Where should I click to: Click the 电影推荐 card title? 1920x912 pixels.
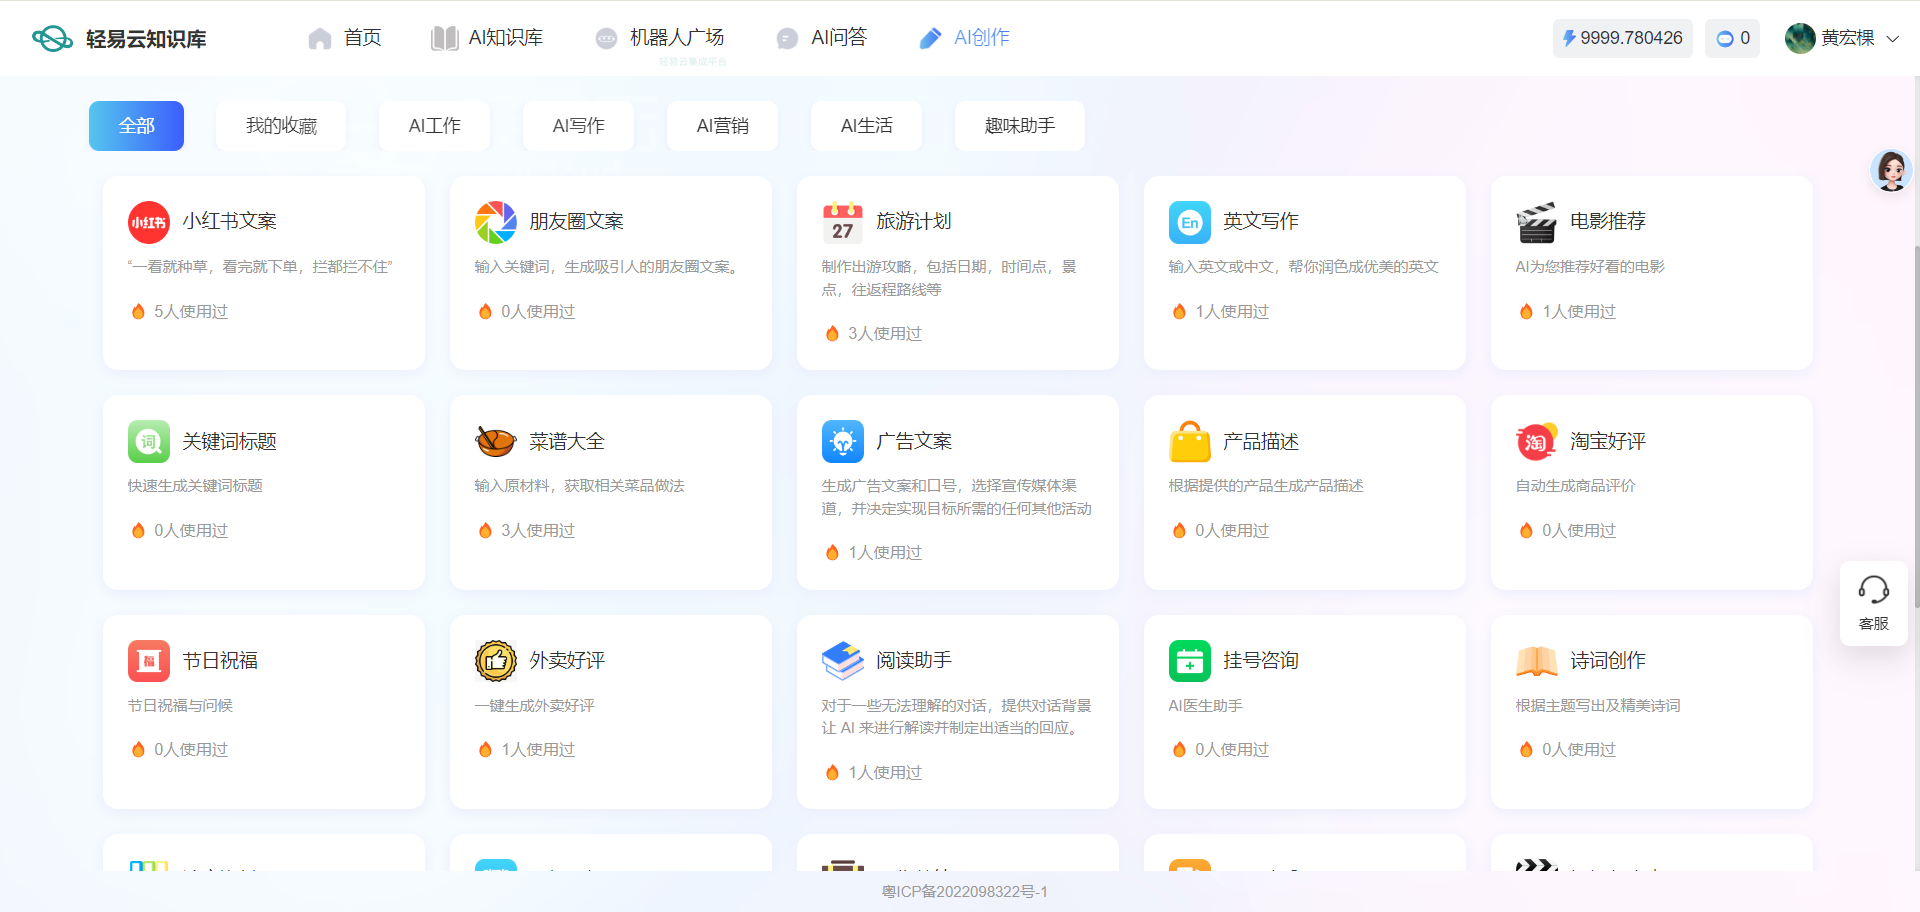(1608, 221)
